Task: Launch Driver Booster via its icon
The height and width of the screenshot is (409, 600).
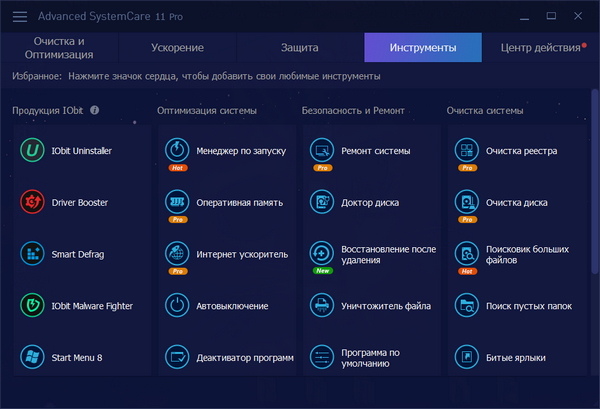Action: coord(33,202)
